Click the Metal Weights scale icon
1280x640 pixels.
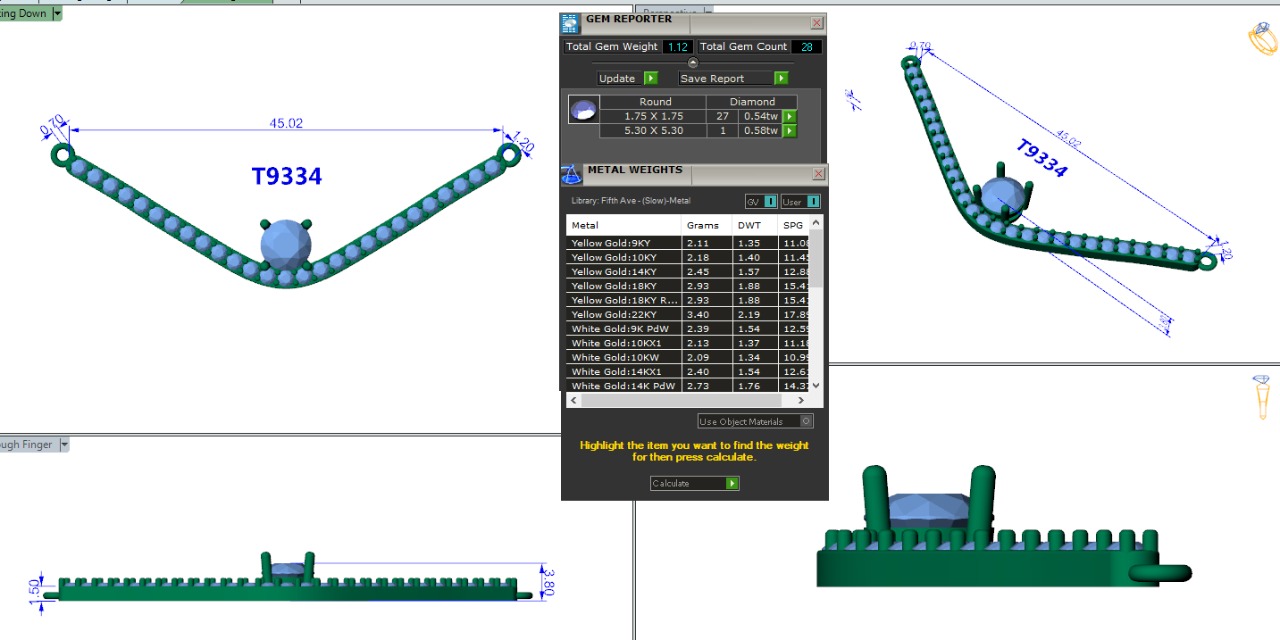click(571, 175)
